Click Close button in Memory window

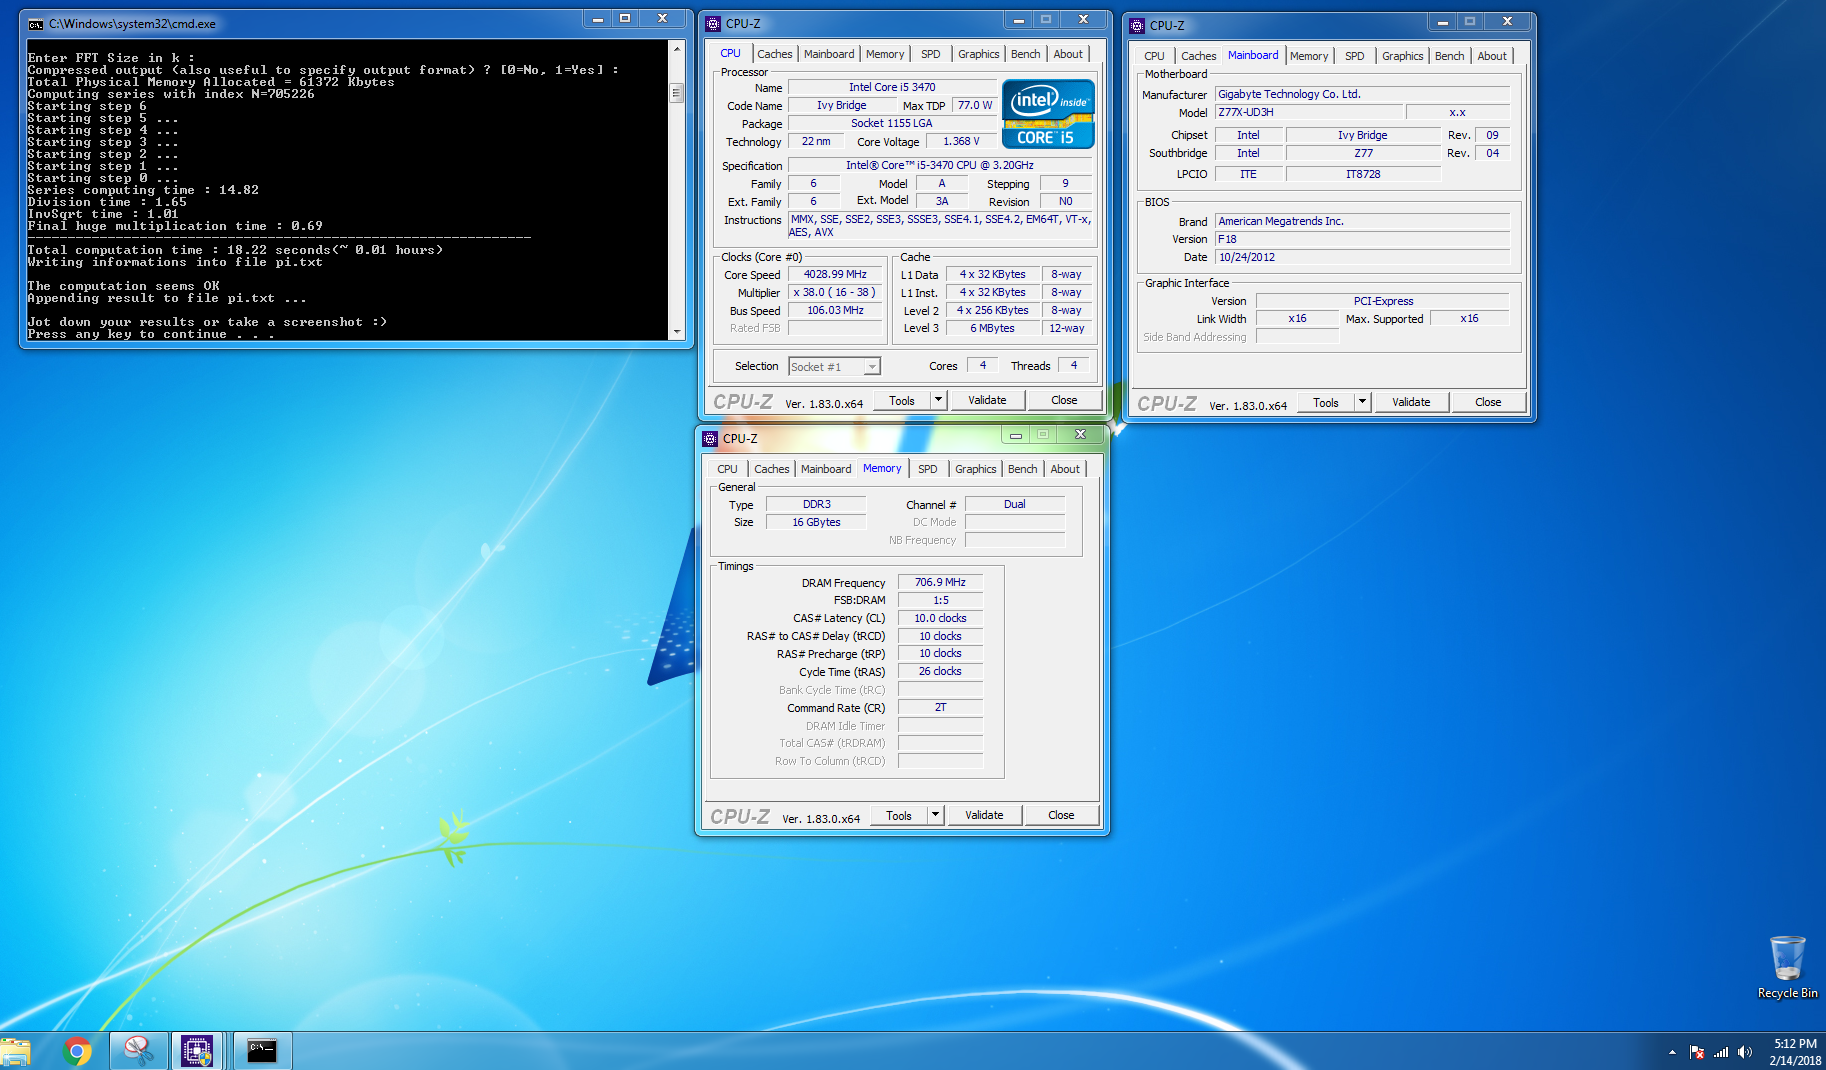pos(1061,815)
